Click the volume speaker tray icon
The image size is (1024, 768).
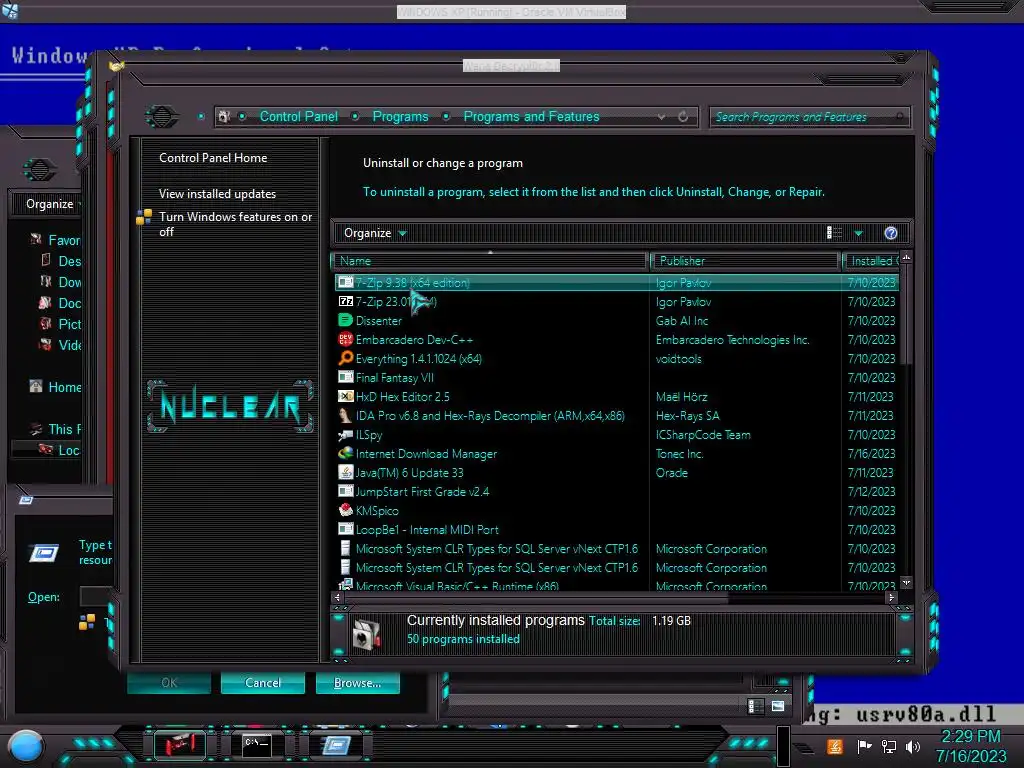pyautogui.click(x=913, y=746)
